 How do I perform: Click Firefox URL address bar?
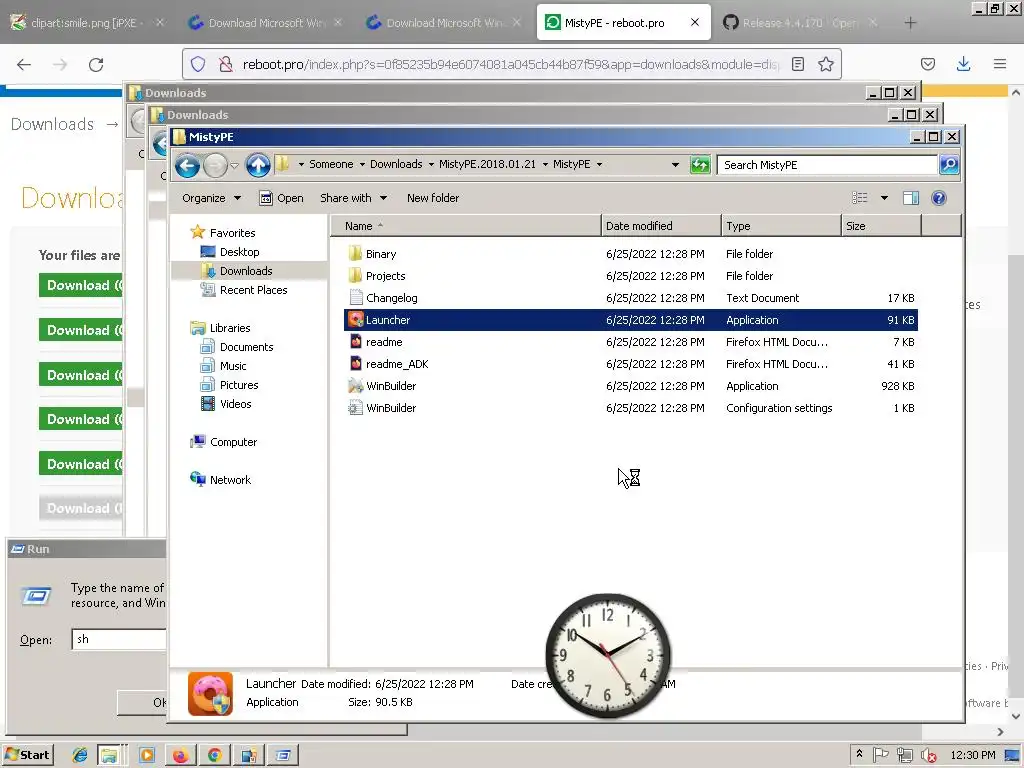pyautogui.click(x=511, y=64)
